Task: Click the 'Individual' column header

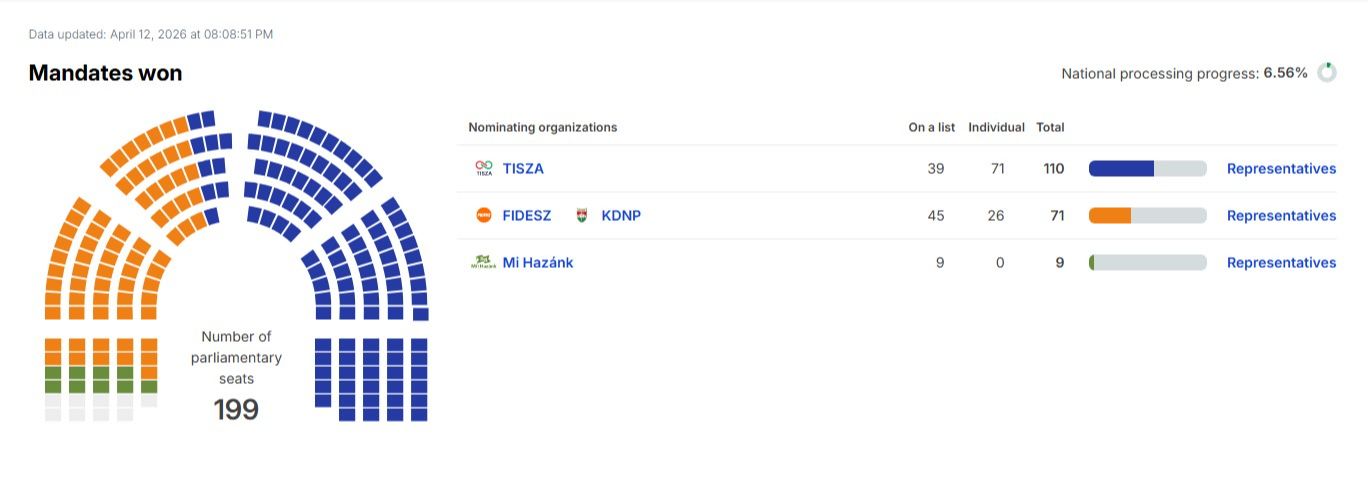Action: 996,127
